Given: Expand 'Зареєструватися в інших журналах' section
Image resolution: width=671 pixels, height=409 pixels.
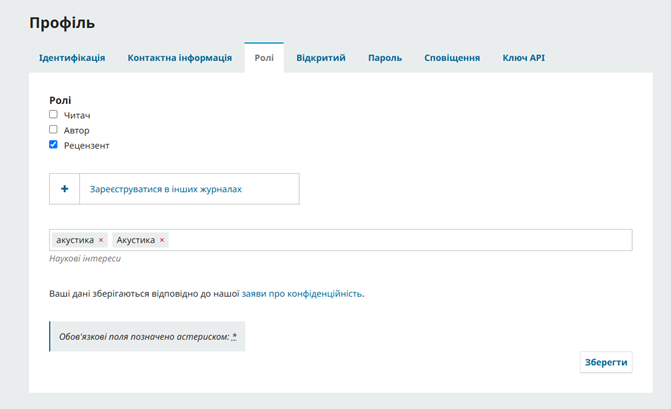Looking at the screenshot, I should coord(166,189).
